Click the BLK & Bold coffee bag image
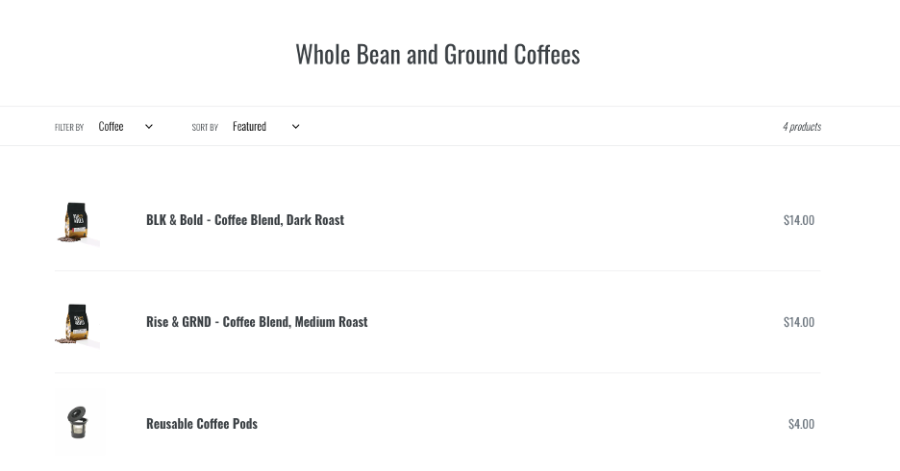The width and height of the screenshot is (900, 471). click(76, 221)
